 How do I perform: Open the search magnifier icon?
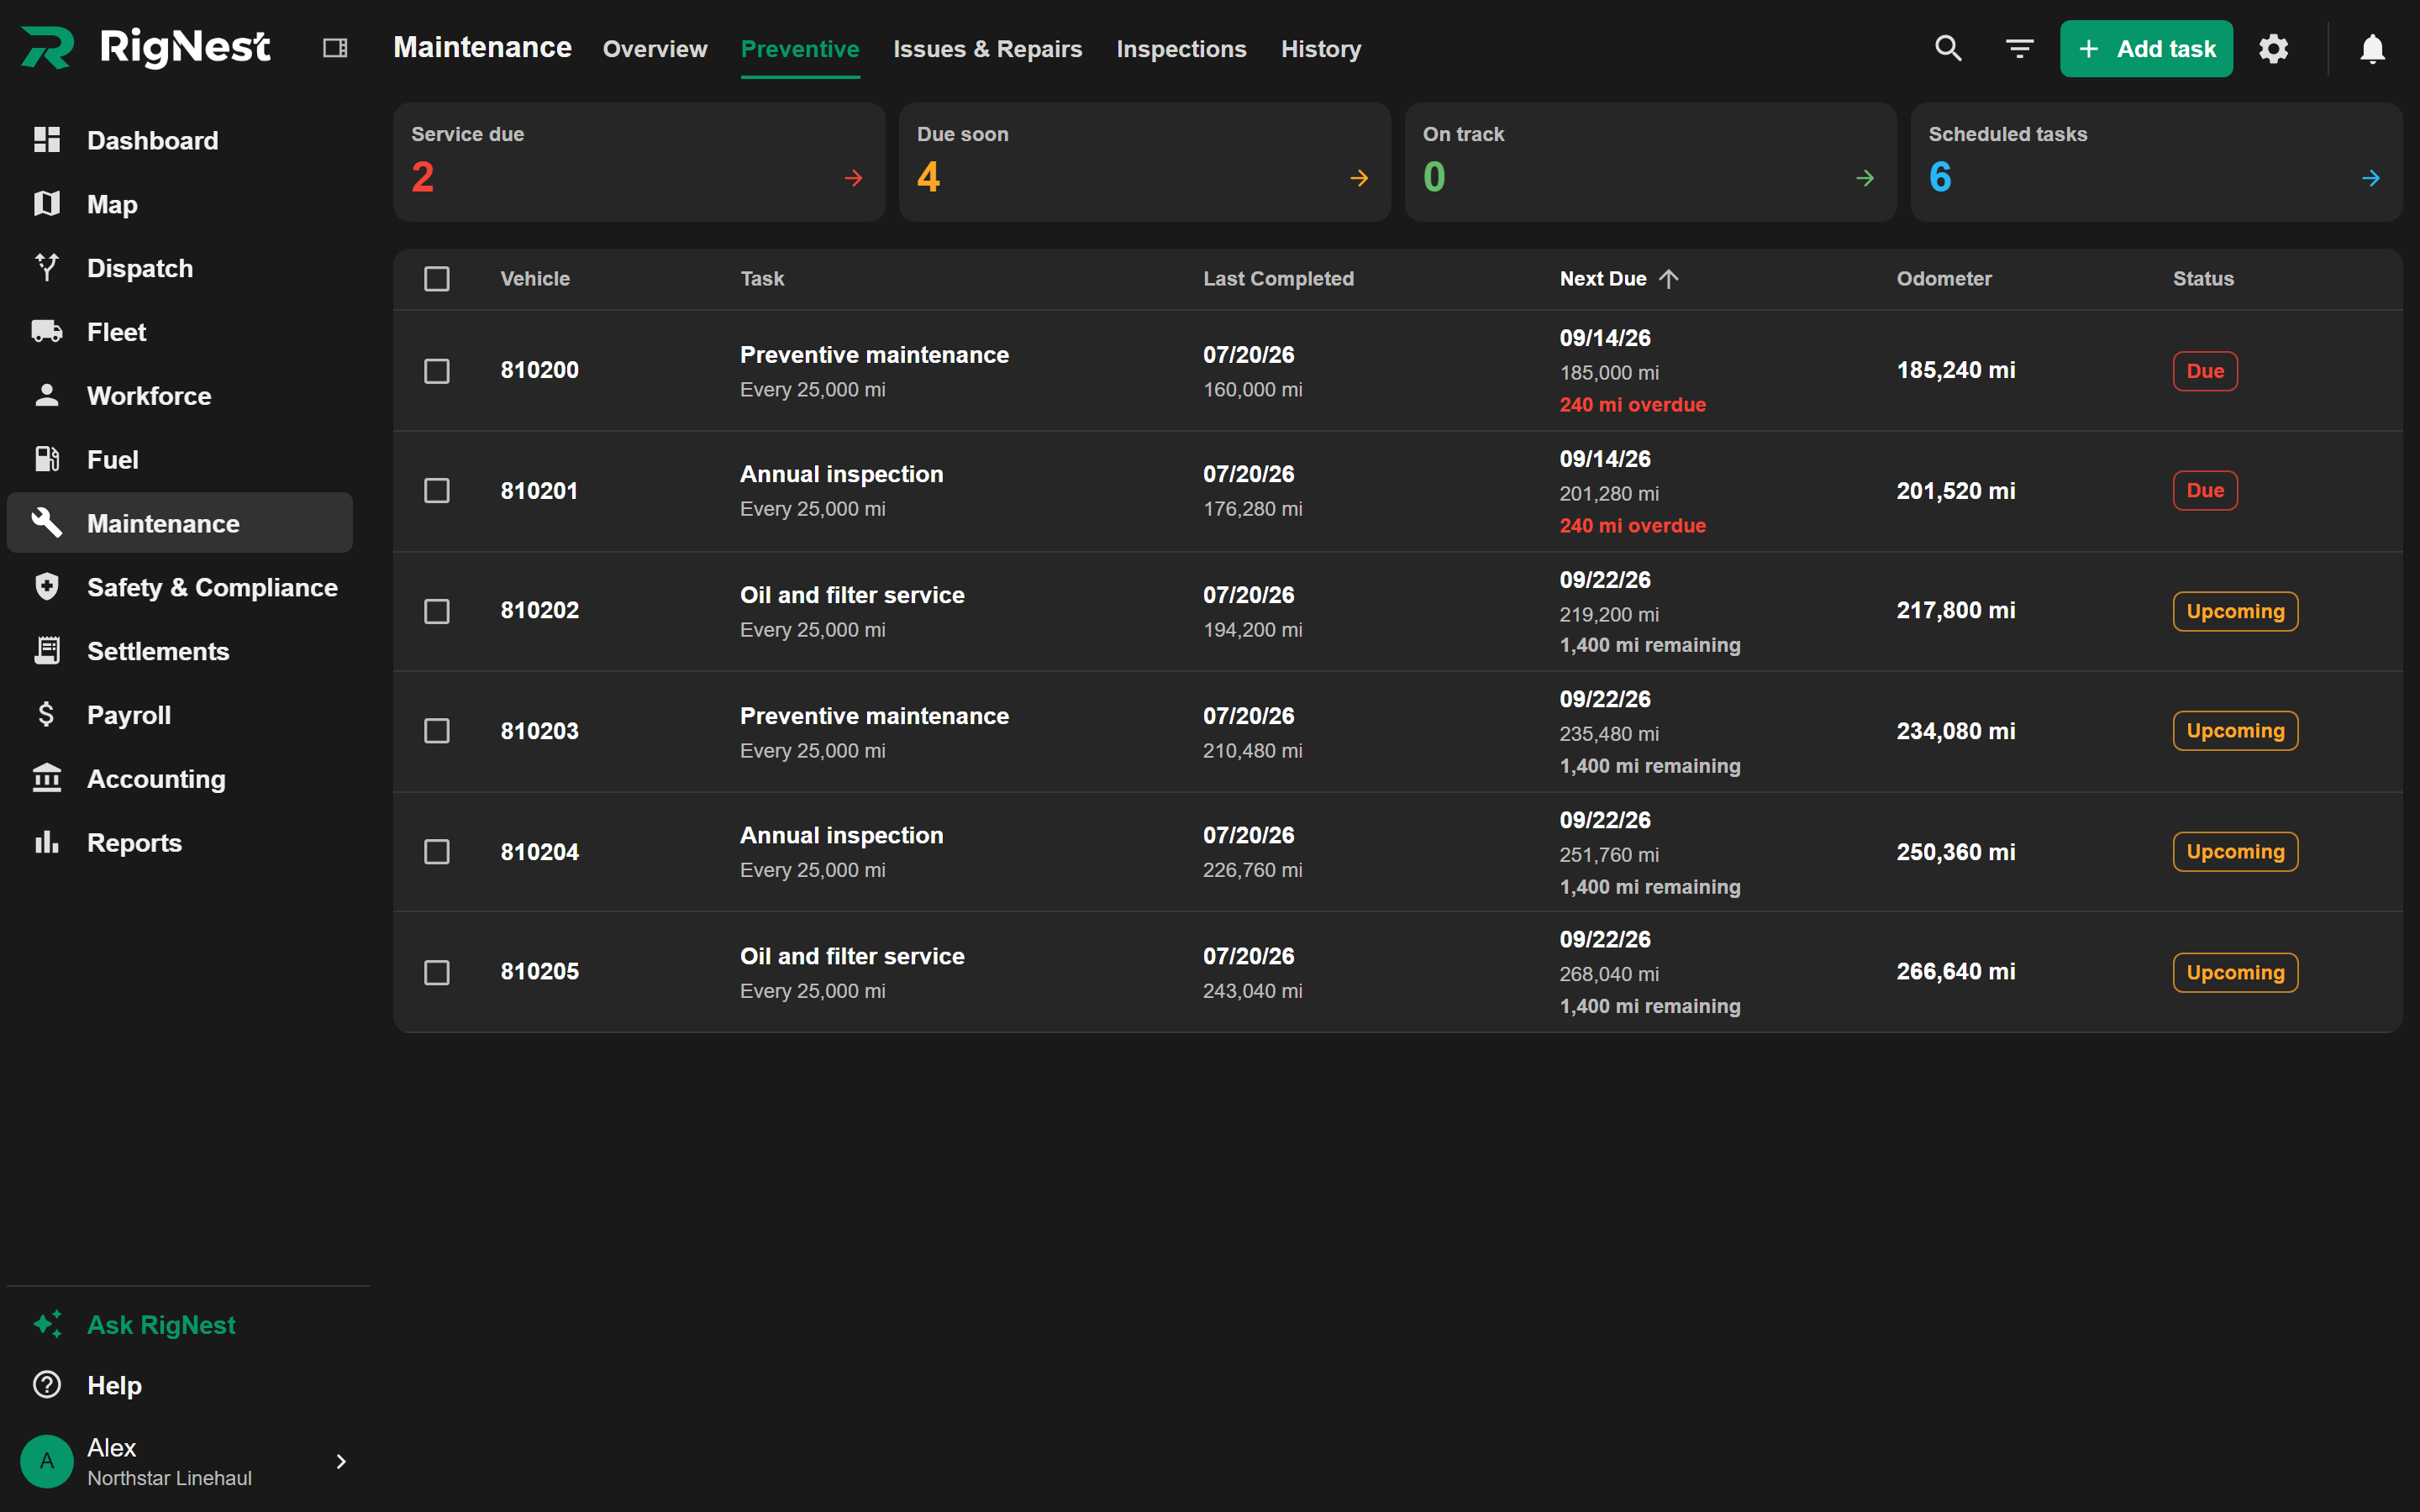(1948, 48)
